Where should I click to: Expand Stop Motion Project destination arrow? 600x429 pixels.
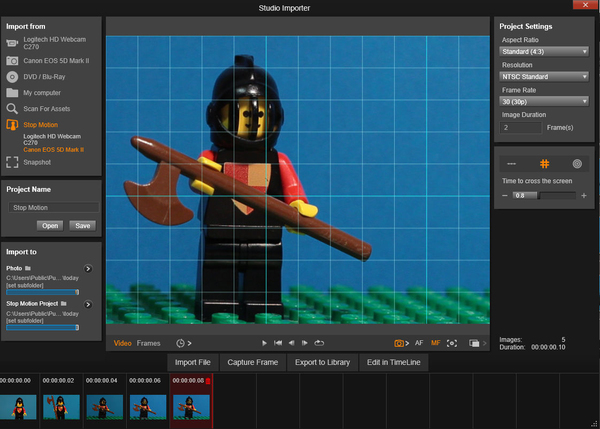88,304
